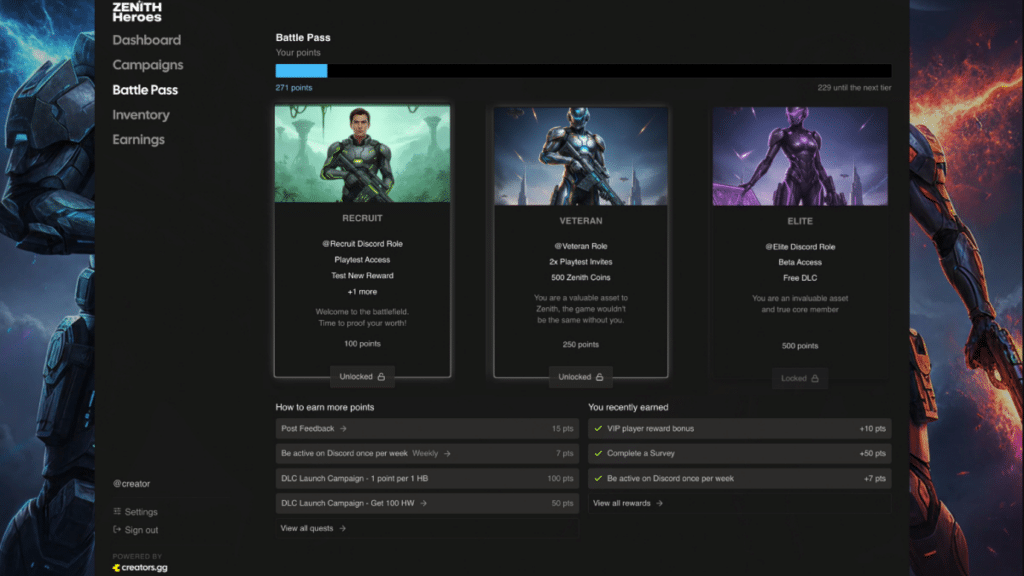Click the Elite tier character thumbnail
1024x576 pixels.
pos(800,156)
